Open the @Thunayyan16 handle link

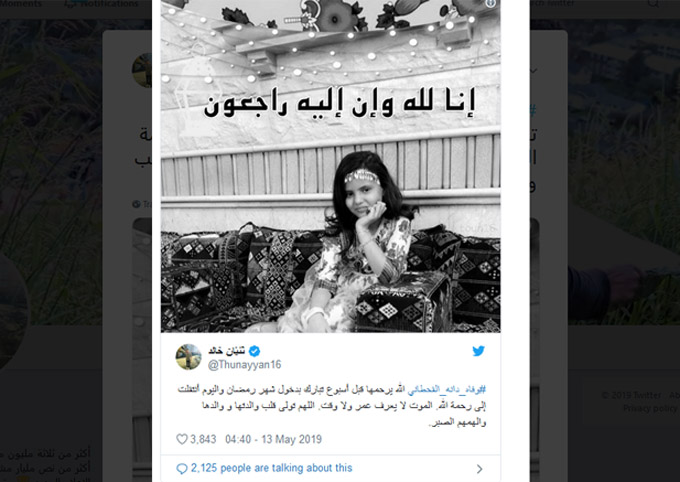click(x=245, y=365)
